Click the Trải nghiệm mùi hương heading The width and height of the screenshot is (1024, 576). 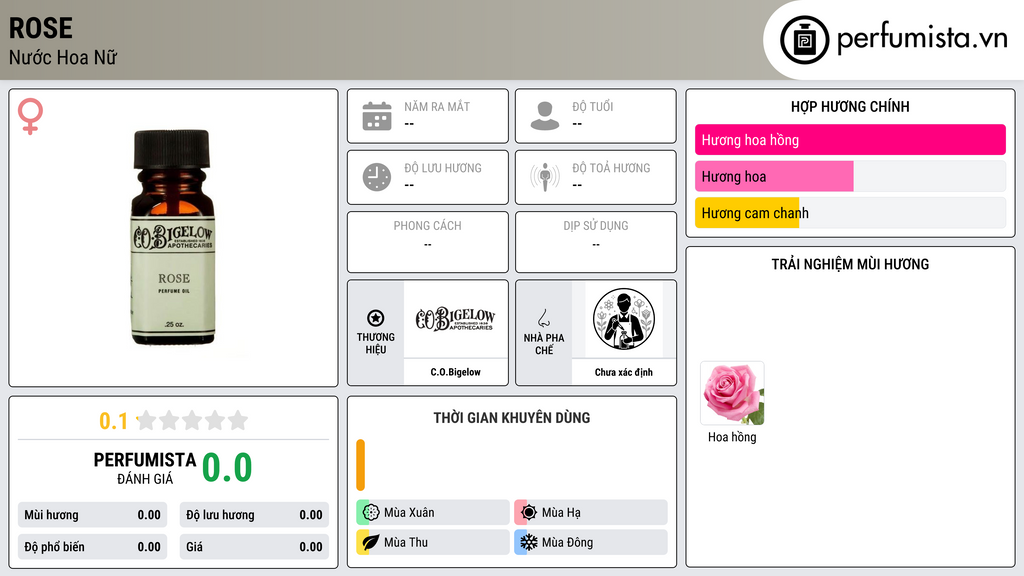tap(850, 264)
